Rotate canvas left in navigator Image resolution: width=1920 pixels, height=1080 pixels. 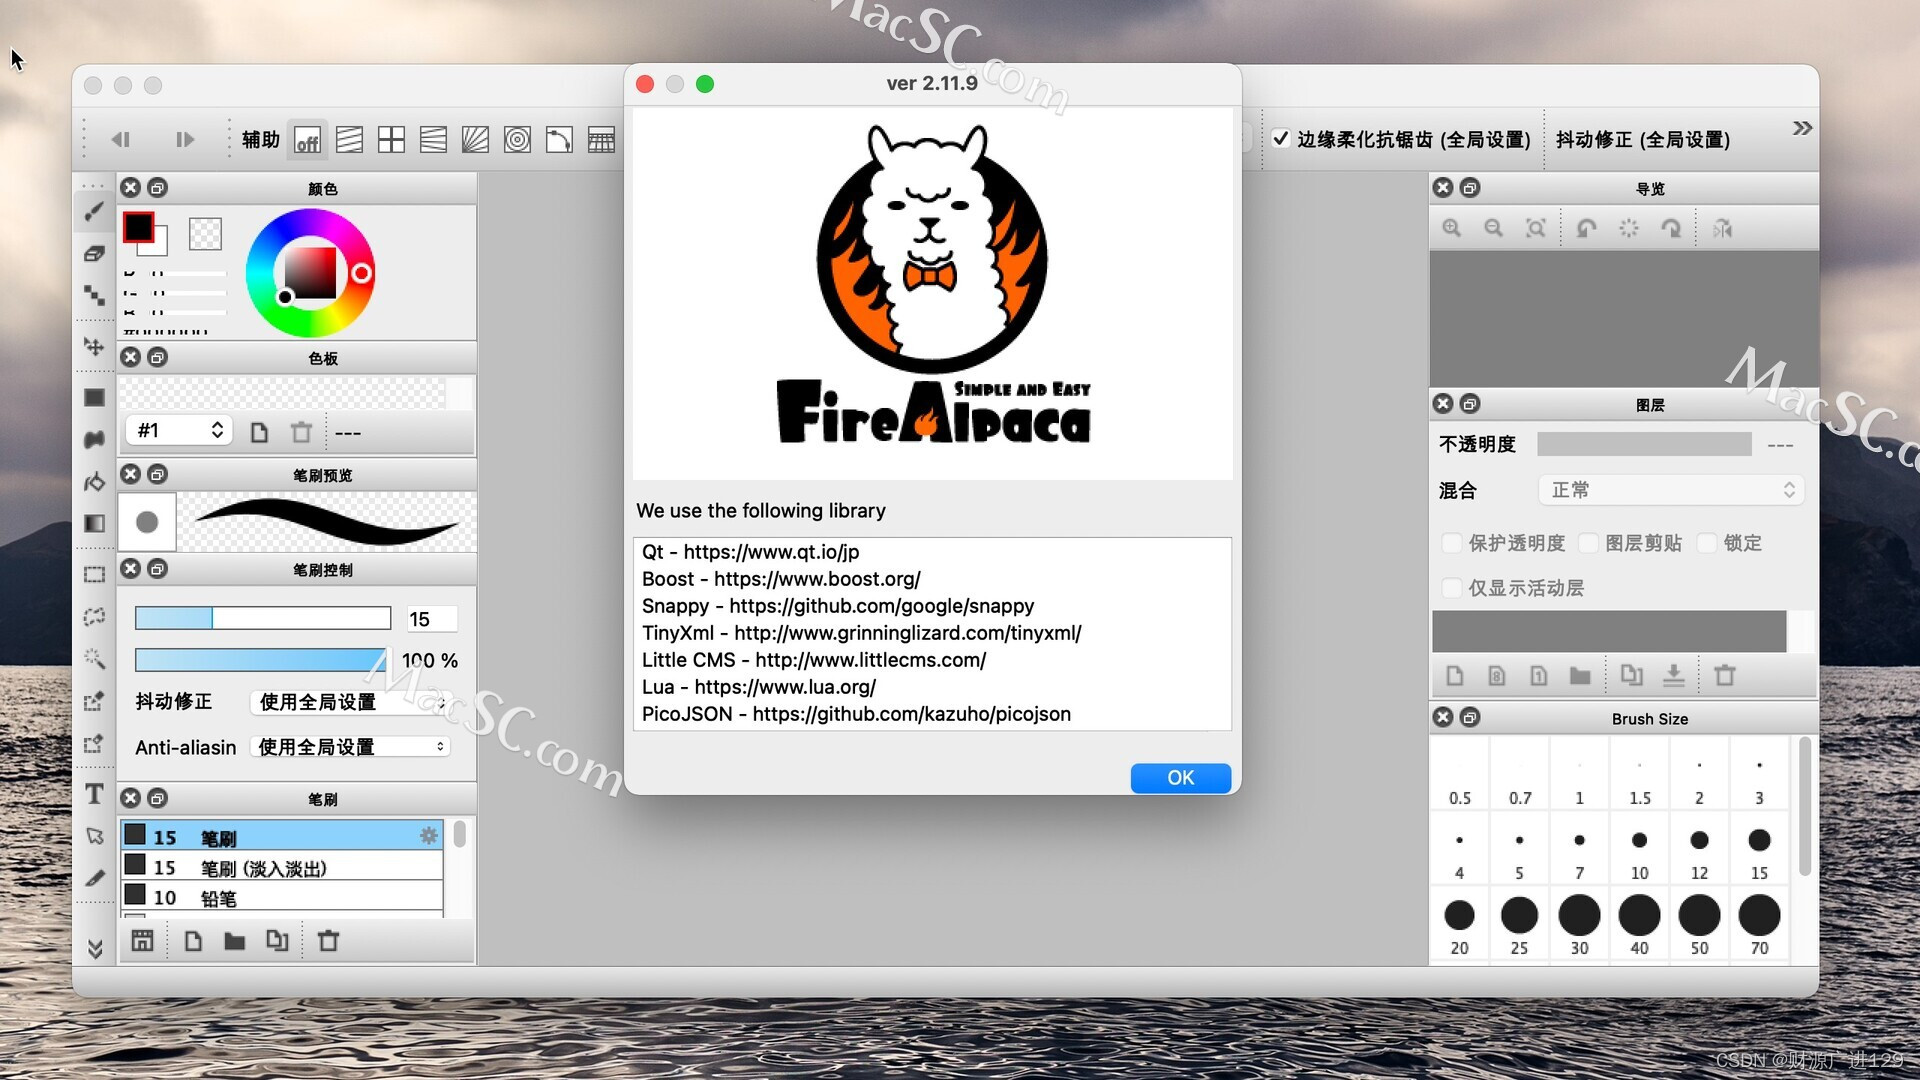coord(1586,228)
